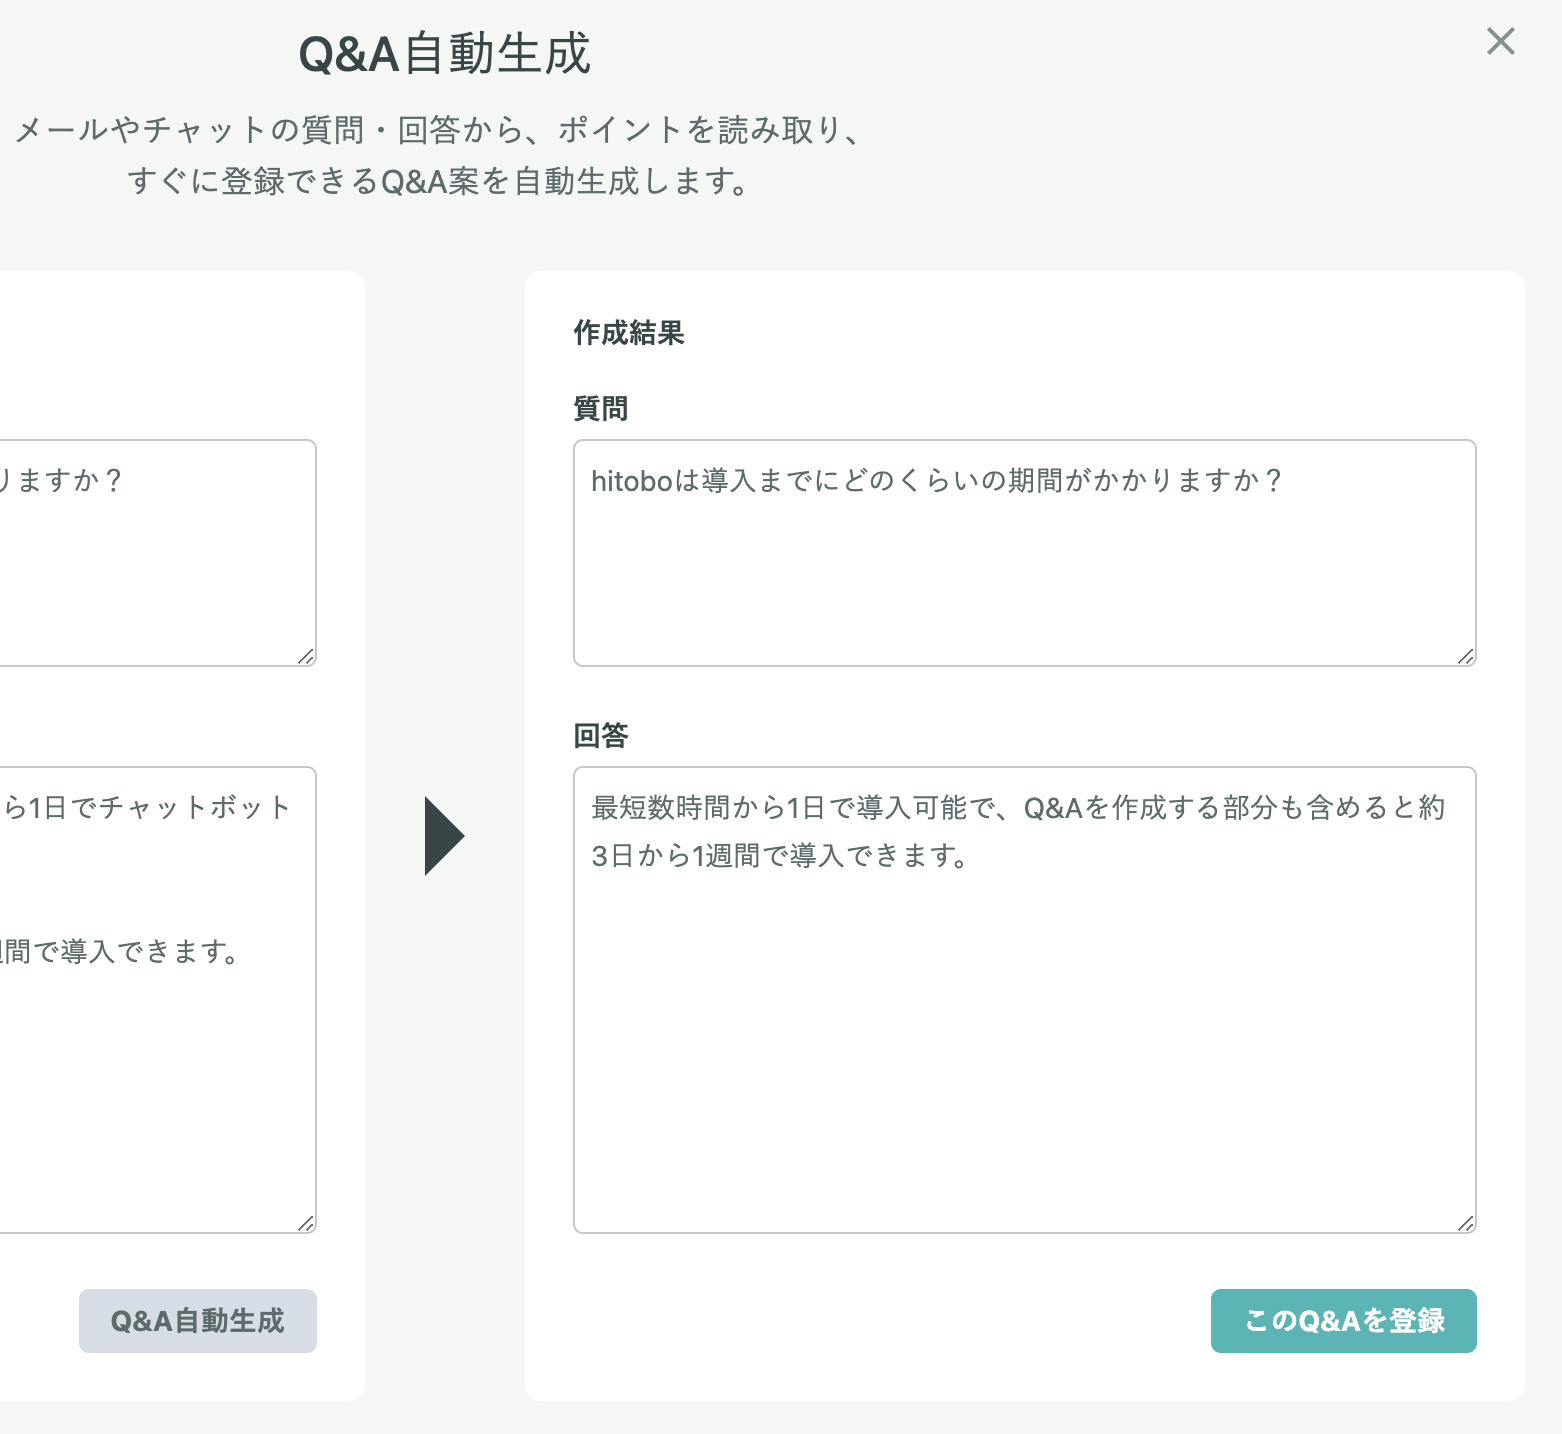Click answer line 3日から1週間で導入できます
Screen dimensions: 1562x1434
tap(779, 856)
